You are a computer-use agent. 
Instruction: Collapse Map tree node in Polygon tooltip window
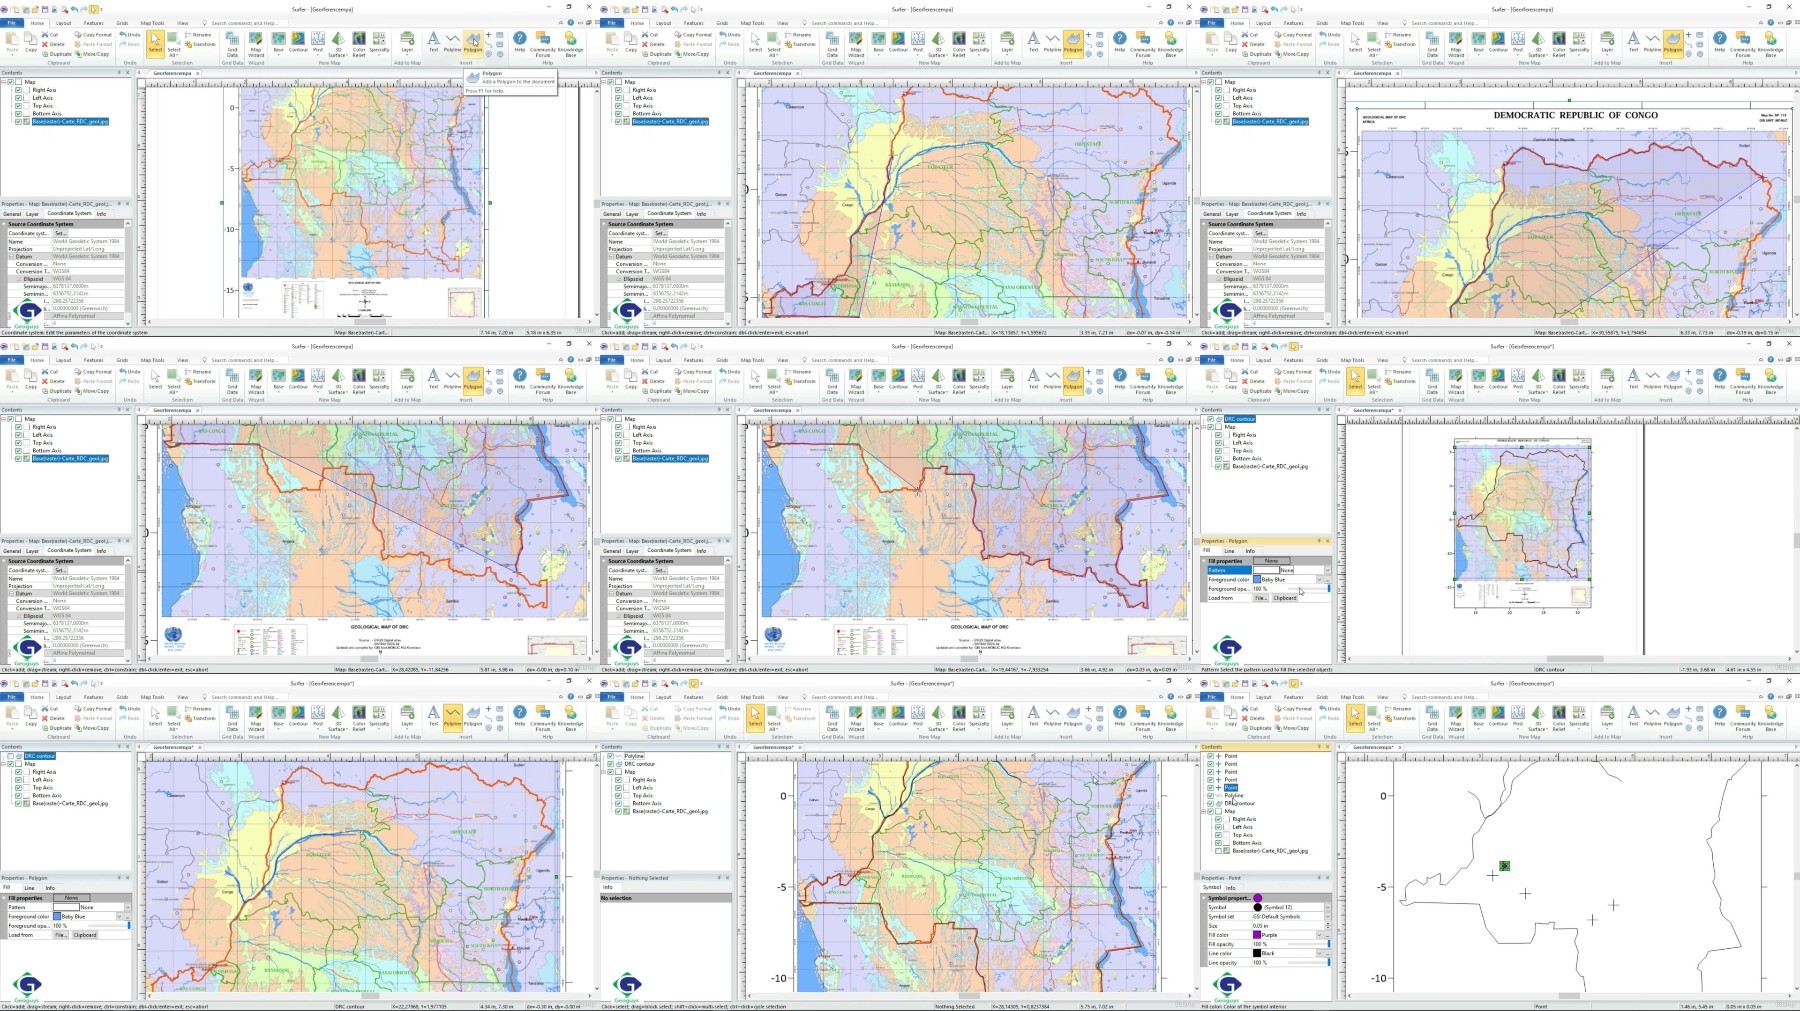pyautogui.click(x=4, y=82)
